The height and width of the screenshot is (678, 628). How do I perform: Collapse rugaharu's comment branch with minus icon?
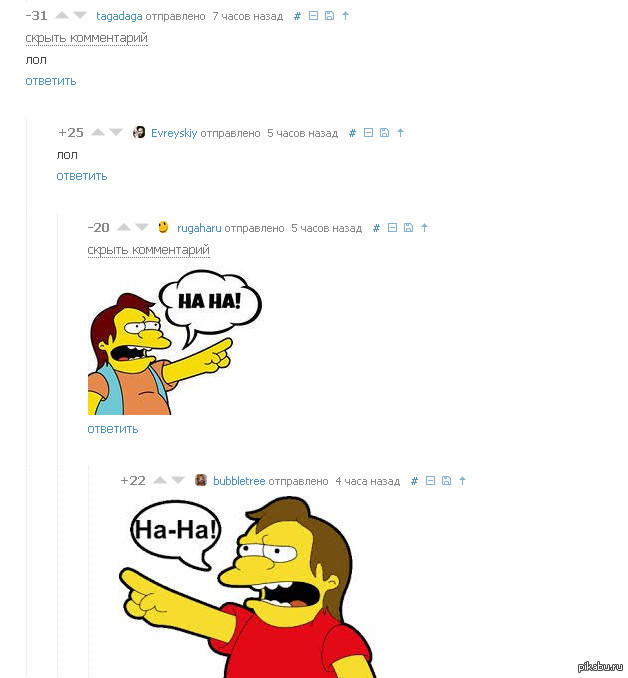[x=392, y=227]
